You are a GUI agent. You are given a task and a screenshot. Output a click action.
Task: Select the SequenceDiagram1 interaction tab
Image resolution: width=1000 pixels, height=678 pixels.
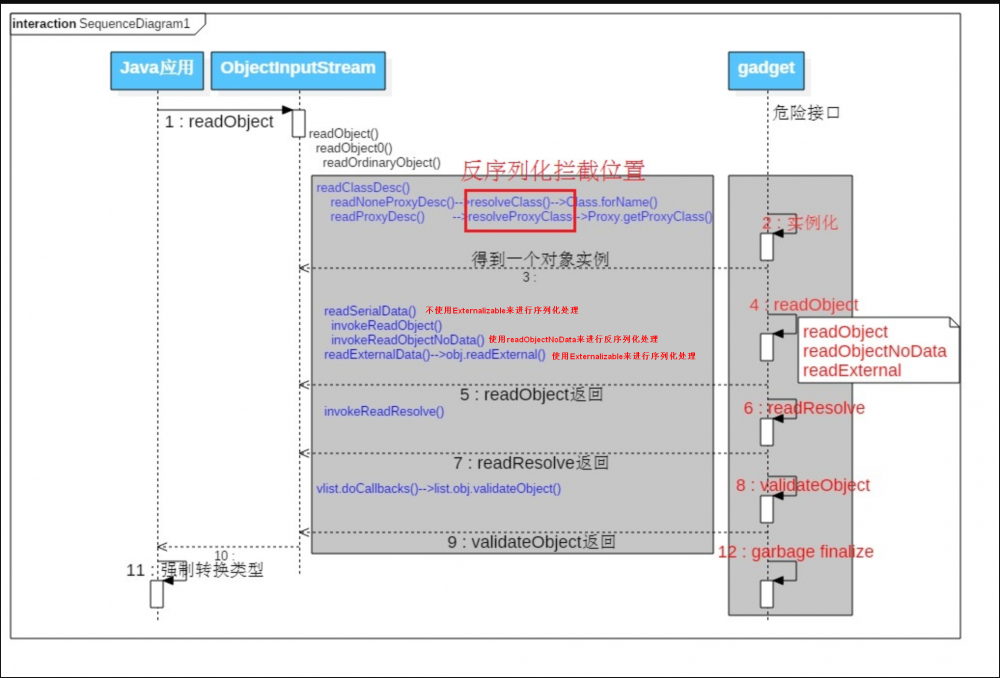100,23
